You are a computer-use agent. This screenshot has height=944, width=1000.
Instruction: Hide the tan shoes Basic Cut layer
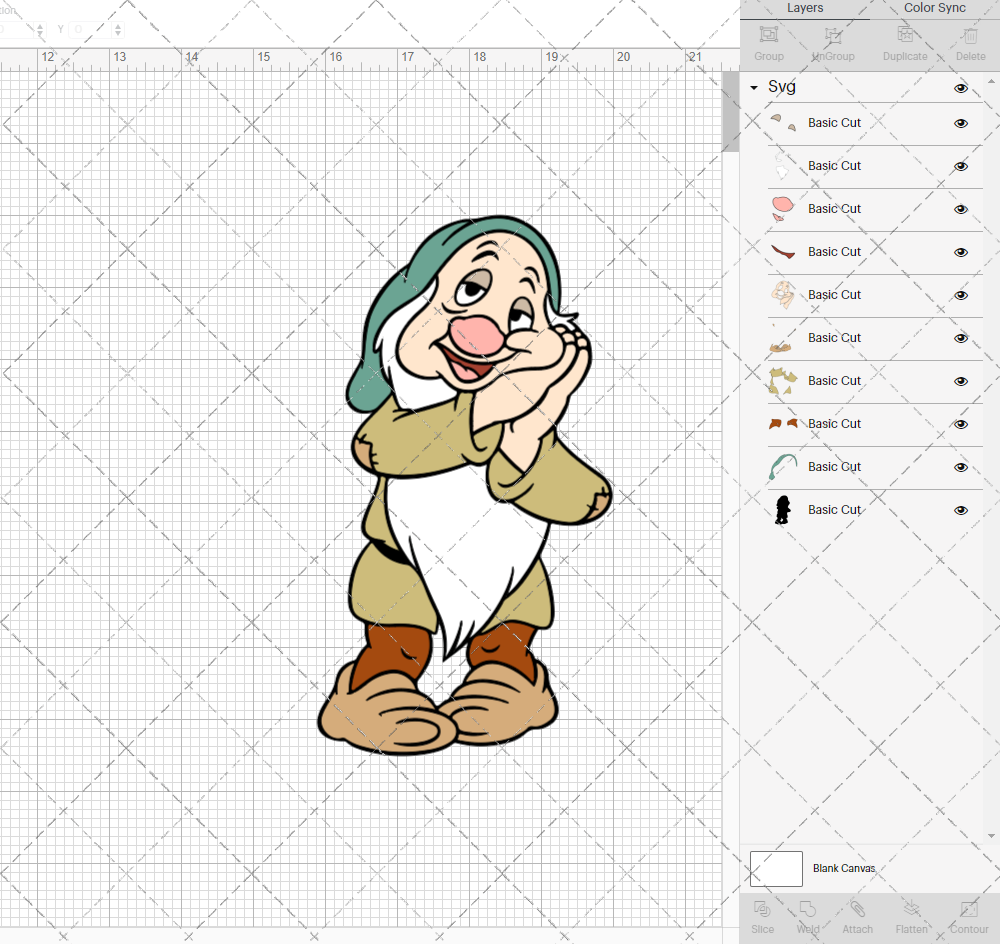(961, 338)
